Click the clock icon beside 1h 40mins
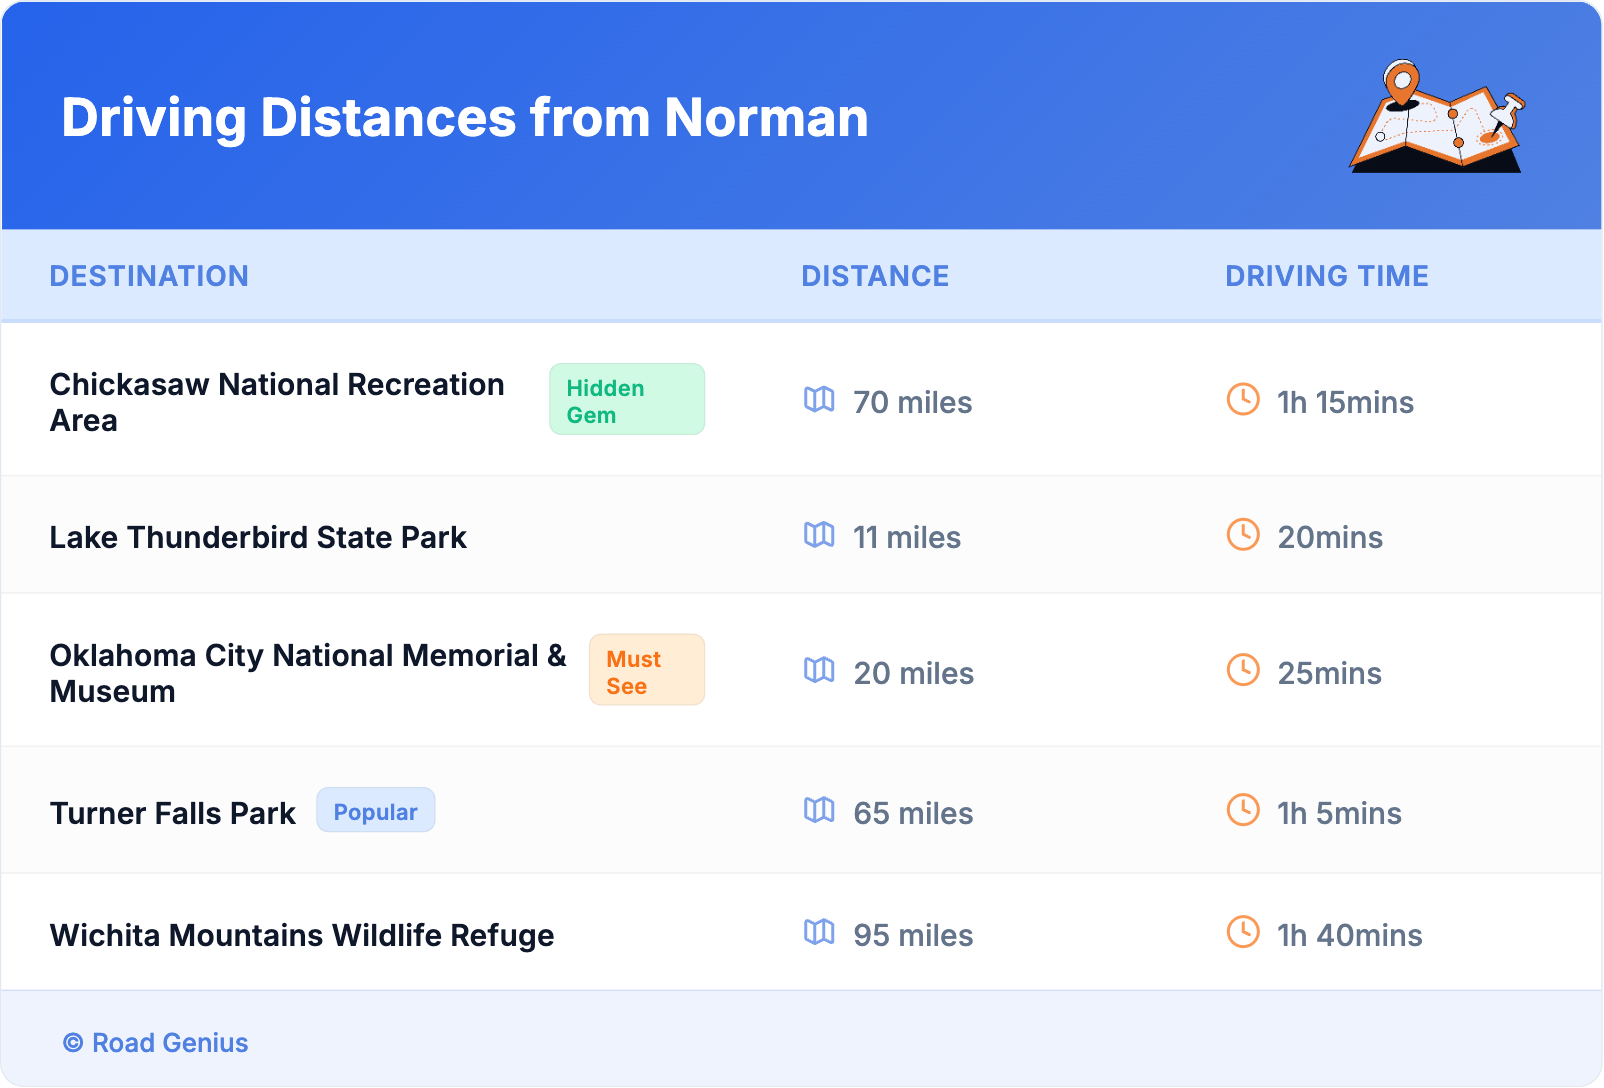Image resolution: width=1604 pixels, height=1088 pixels. pos(1243,932)
